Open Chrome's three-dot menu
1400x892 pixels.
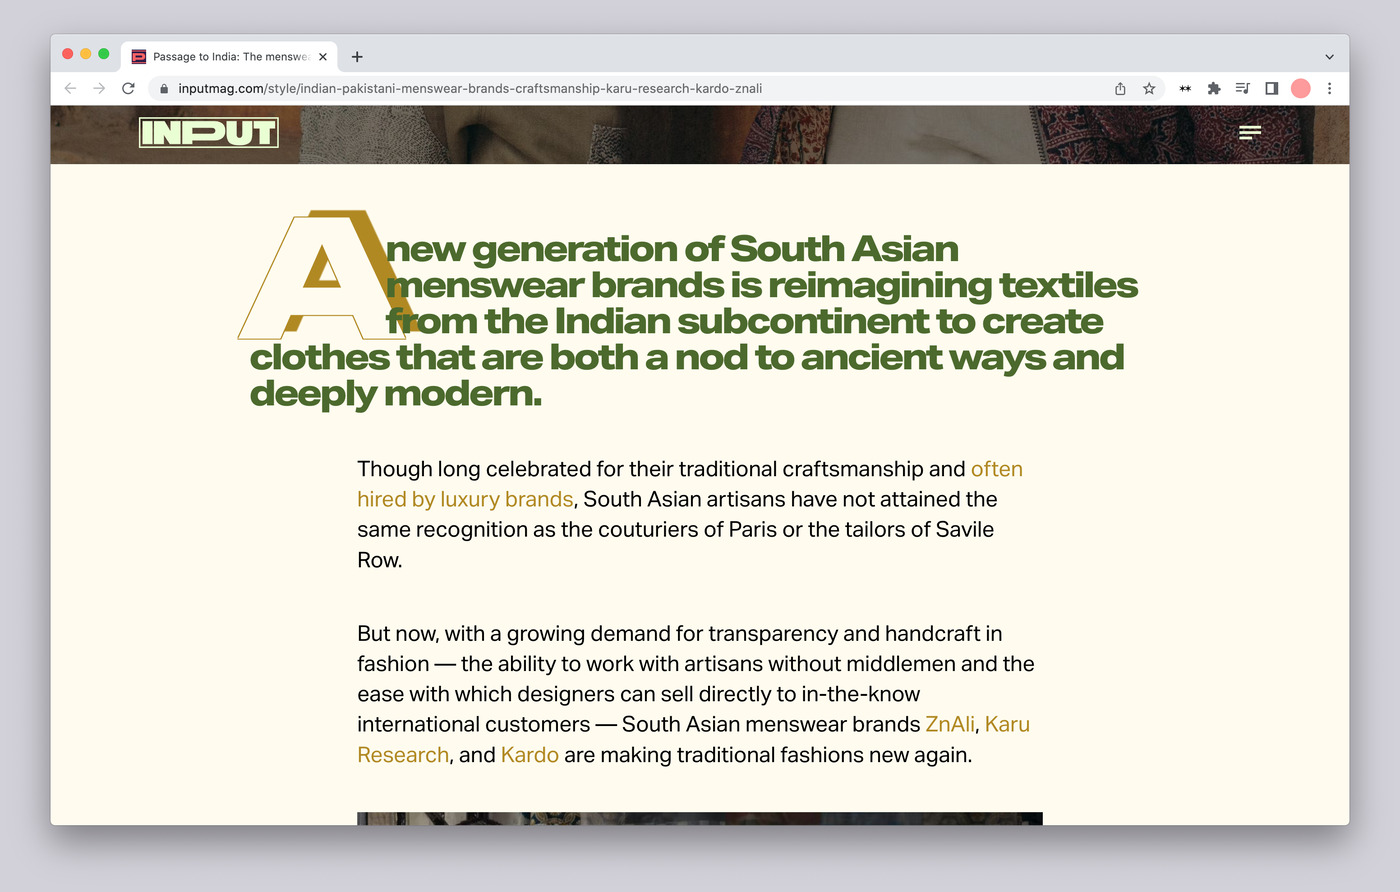1329,88
